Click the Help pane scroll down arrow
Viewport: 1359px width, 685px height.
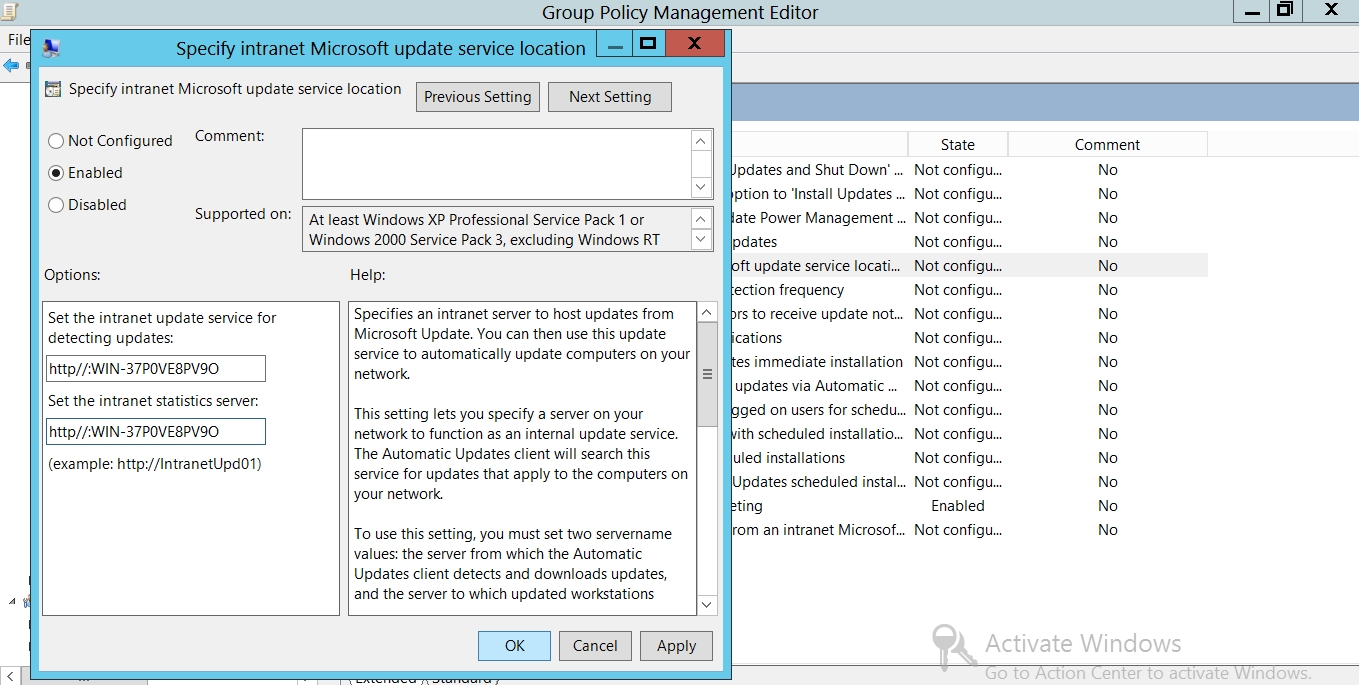click(707, 605)
